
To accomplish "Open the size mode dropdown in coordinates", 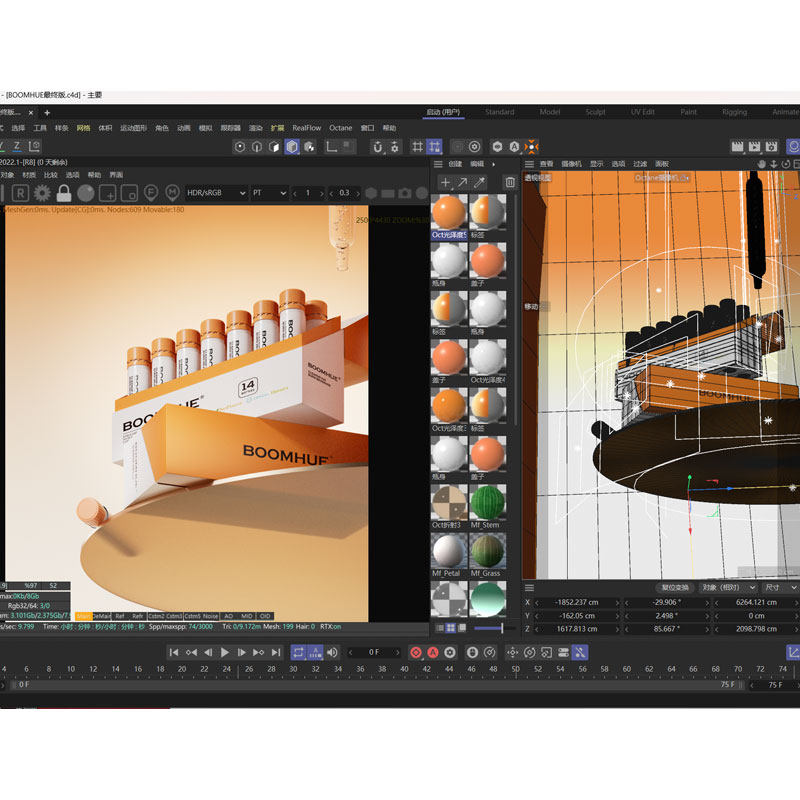I will tap(781, 588).
